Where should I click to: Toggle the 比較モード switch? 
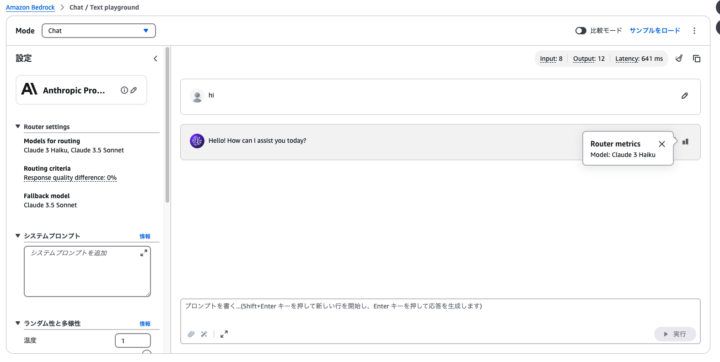point(580,30)
